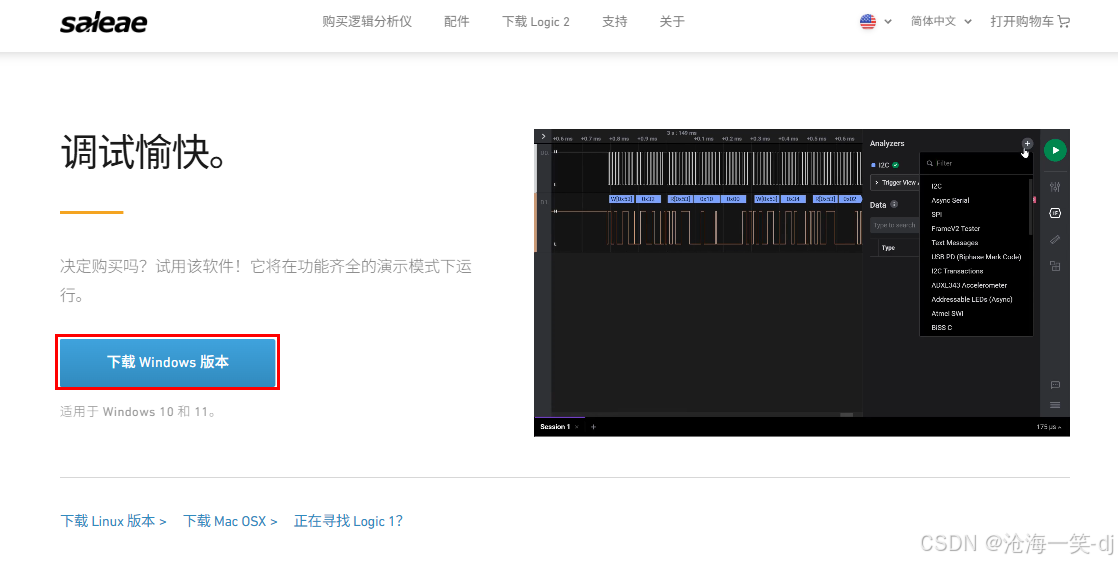This screenshot has height=563, width=1118.
Task: Open the extensions icon in preview sidebar
Action: (x=1055, y=266)
